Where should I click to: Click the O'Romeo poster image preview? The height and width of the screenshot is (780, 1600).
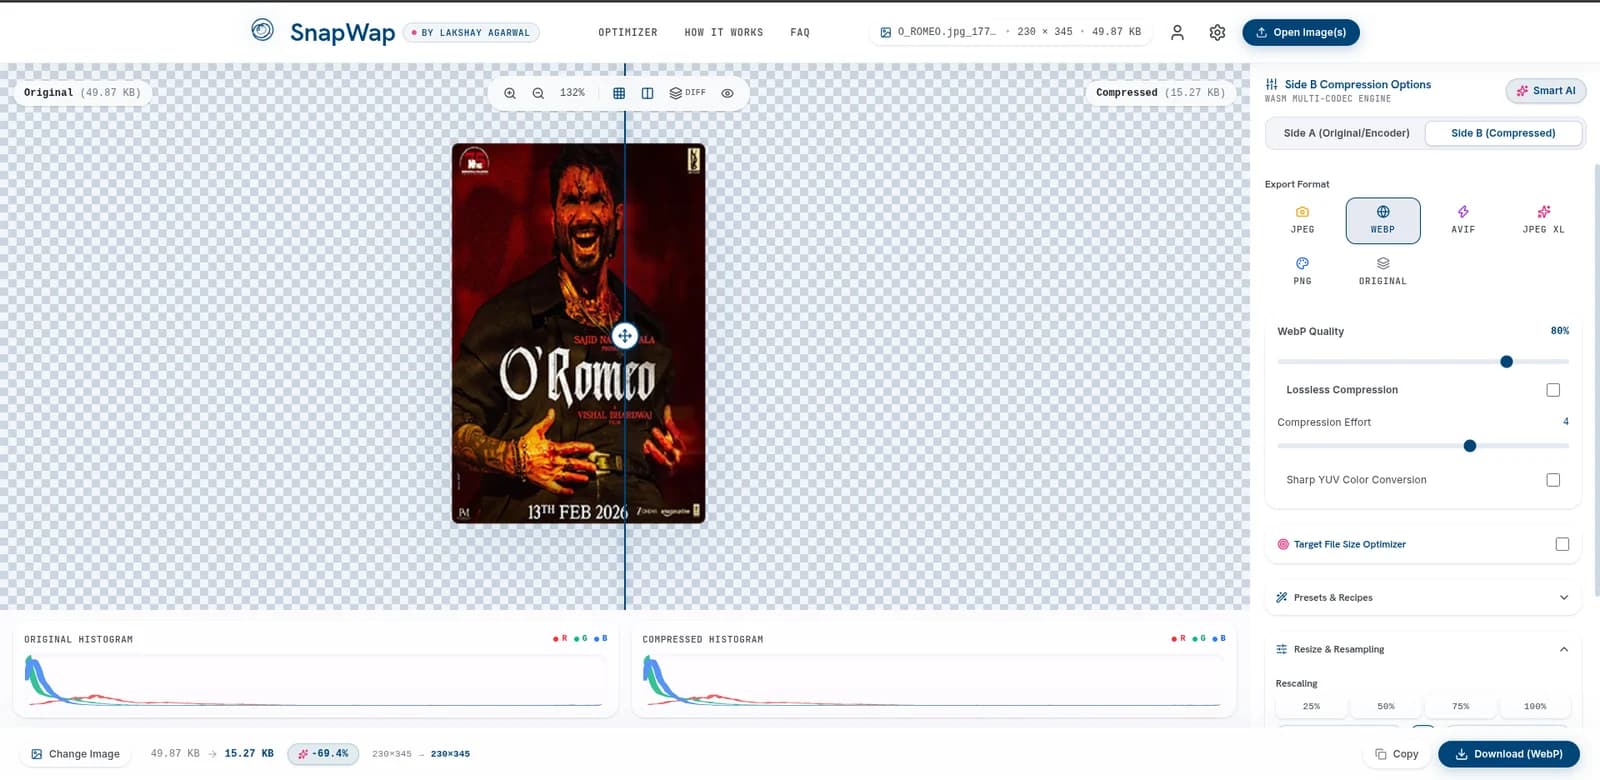[578, 333]
